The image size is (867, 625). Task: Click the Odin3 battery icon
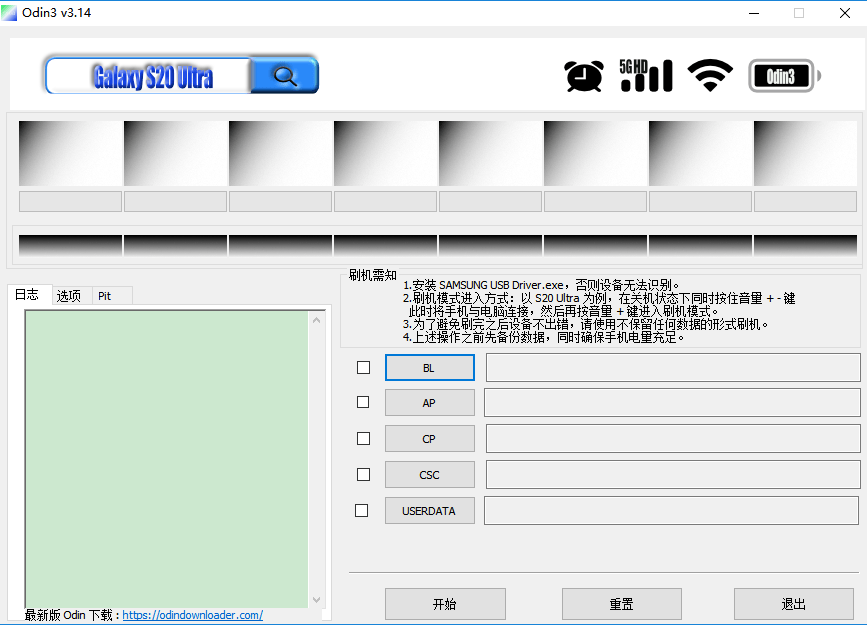click(x=783, y=74)
